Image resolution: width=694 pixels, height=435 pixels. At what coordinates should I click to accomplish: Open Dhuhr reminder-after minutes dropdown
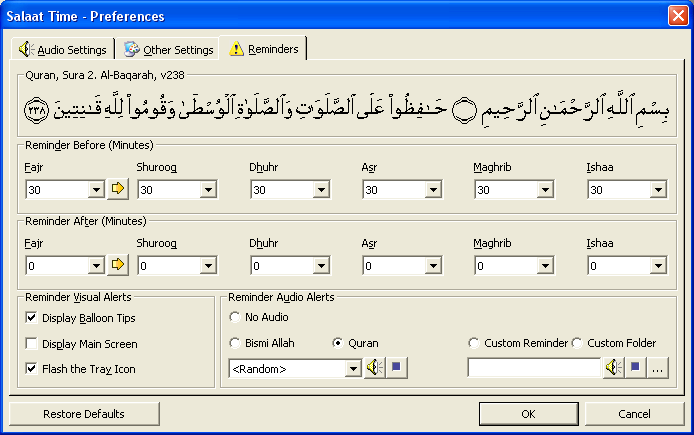[x=321, y=266]
